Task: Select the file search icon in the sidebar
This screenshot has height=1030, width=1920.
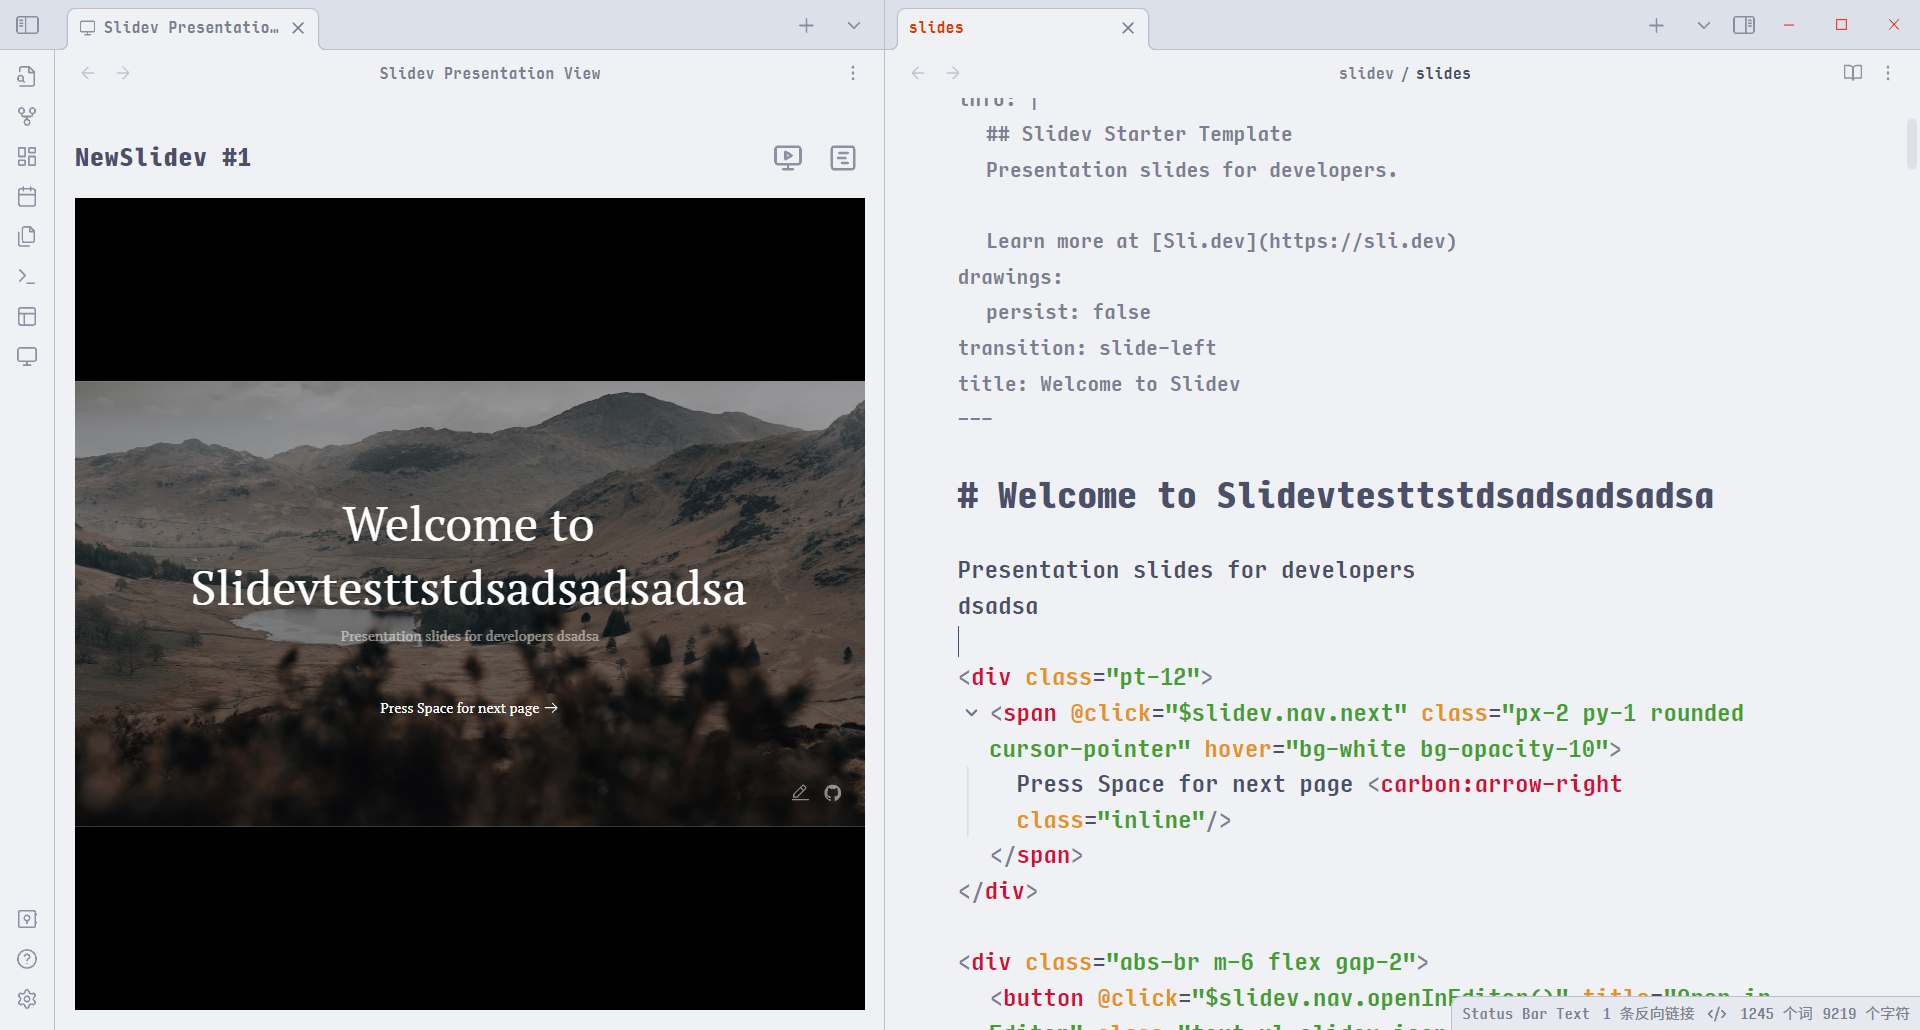Action: pyautogui.click(x=27, y=76)
